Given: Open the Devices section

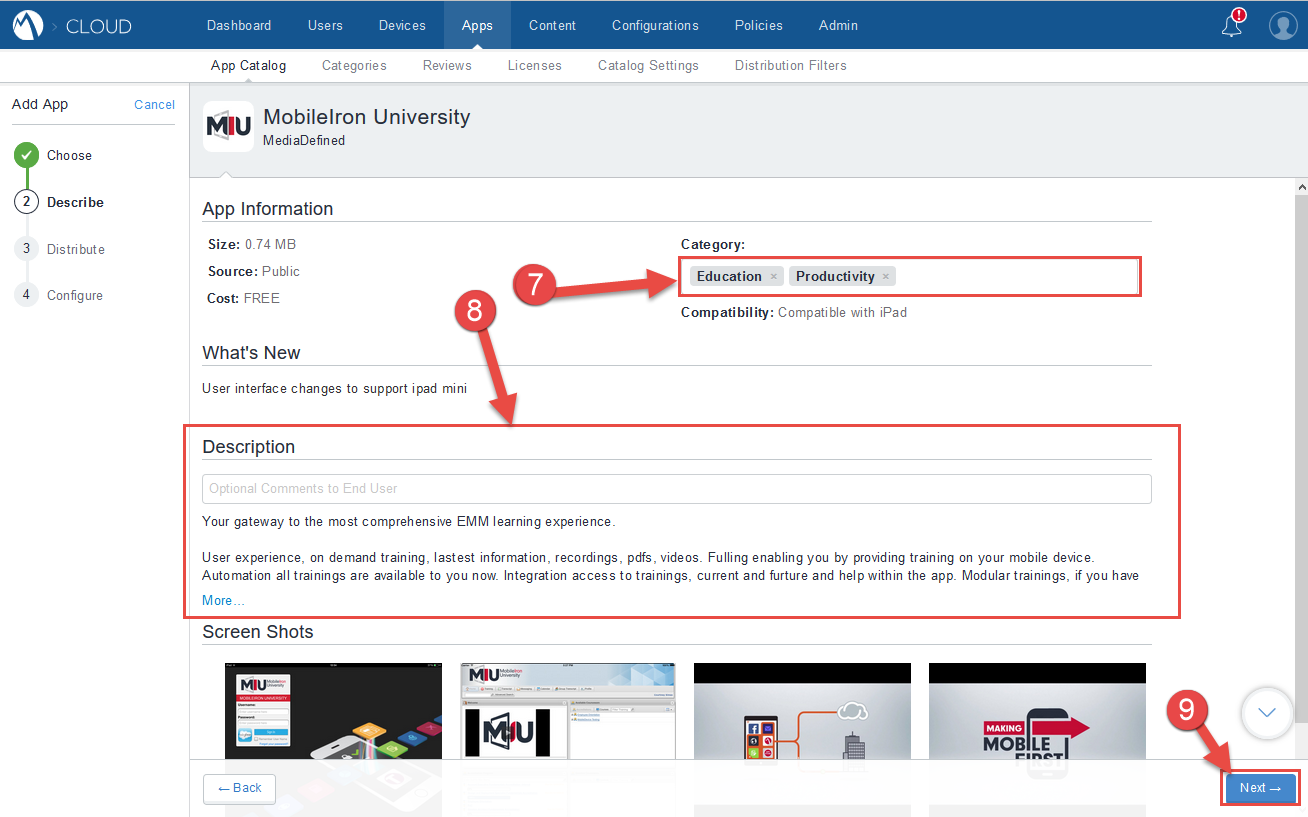Looking at the screenshot, I should [402, 25].
